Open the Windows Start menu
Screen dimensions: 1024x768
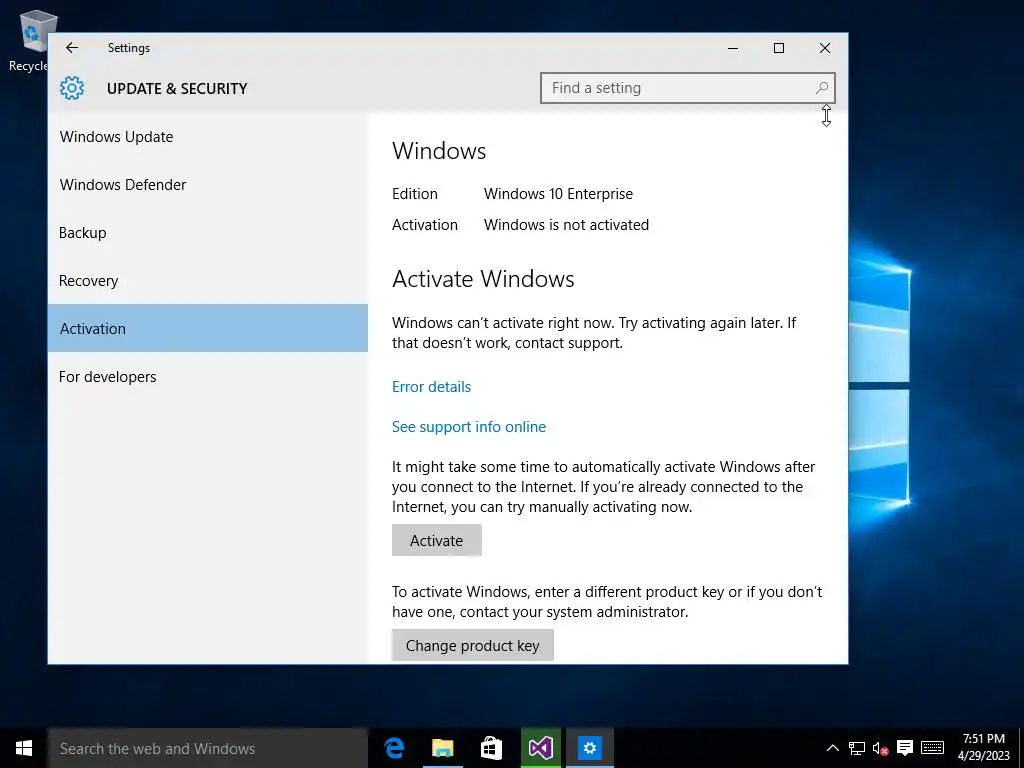pos(24,748)
